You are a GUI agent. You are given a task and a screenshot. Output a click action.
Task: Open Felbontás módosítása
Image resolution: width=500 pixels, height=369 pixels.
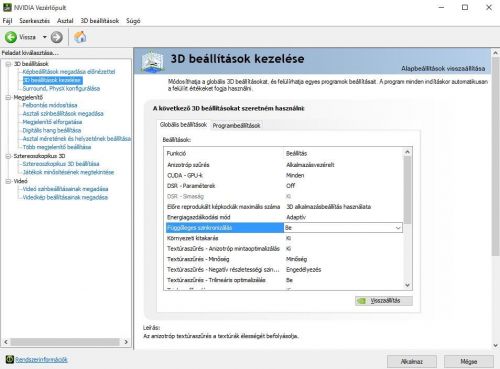[50, 105]
